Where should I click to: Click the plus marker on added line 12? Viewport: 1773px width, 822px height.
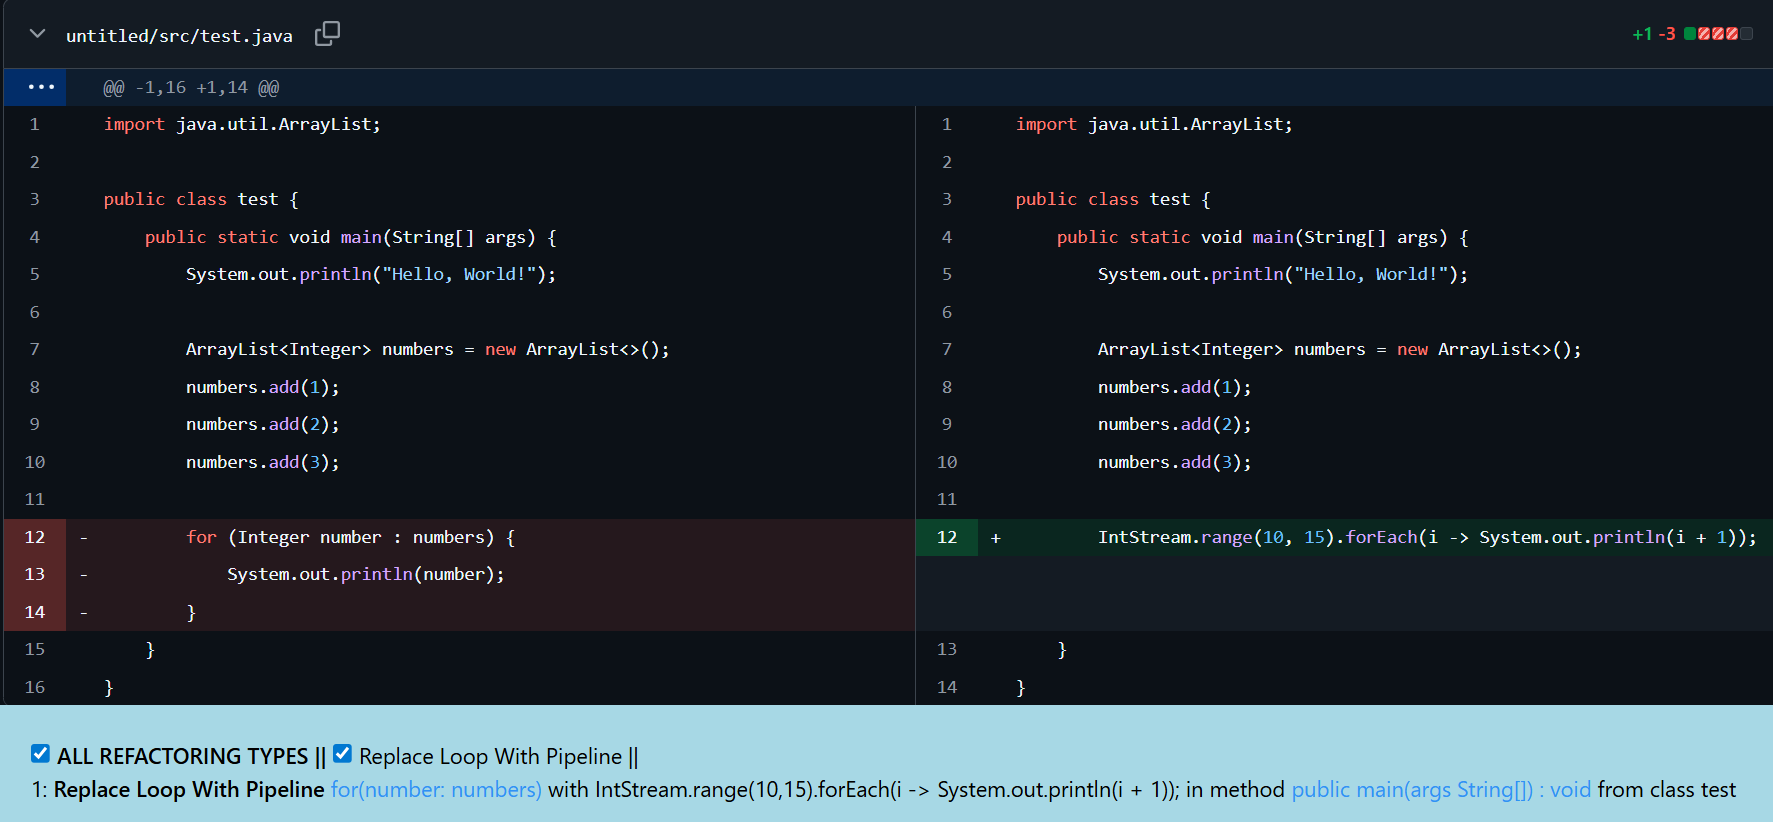coord(995,538)
